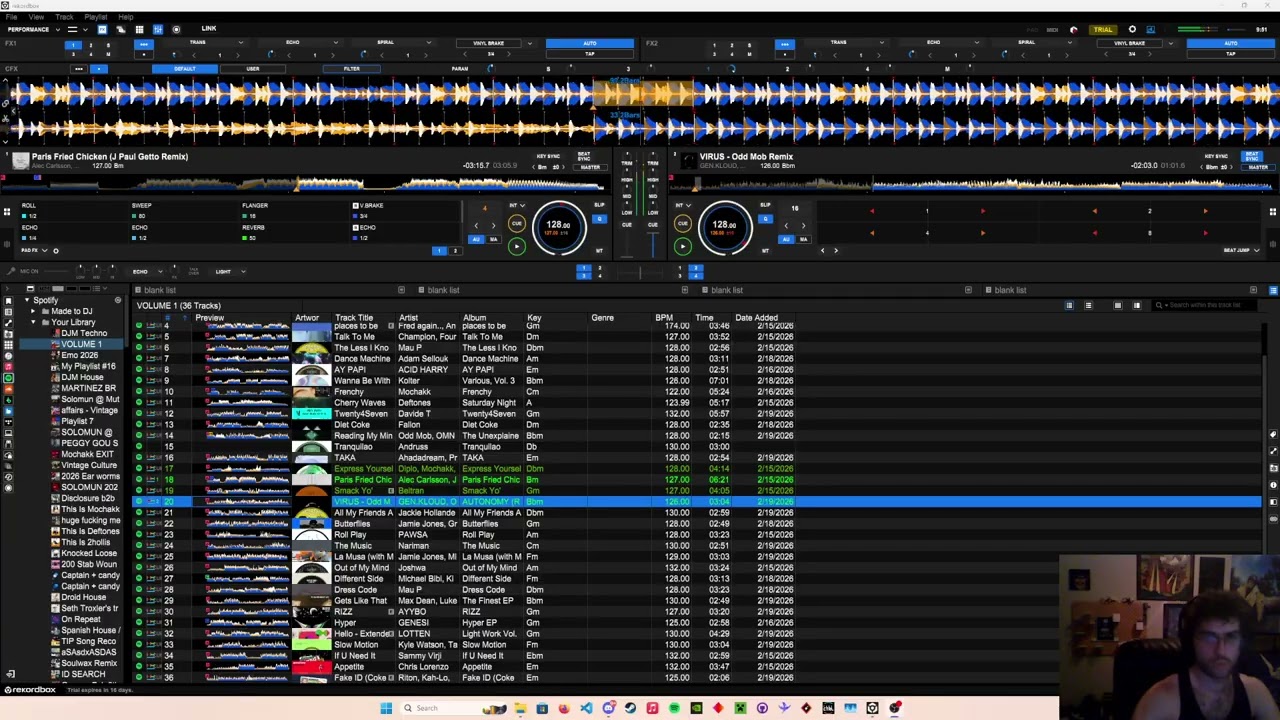
Task: Click the ID SEARCH playlist
Action: 82,674
